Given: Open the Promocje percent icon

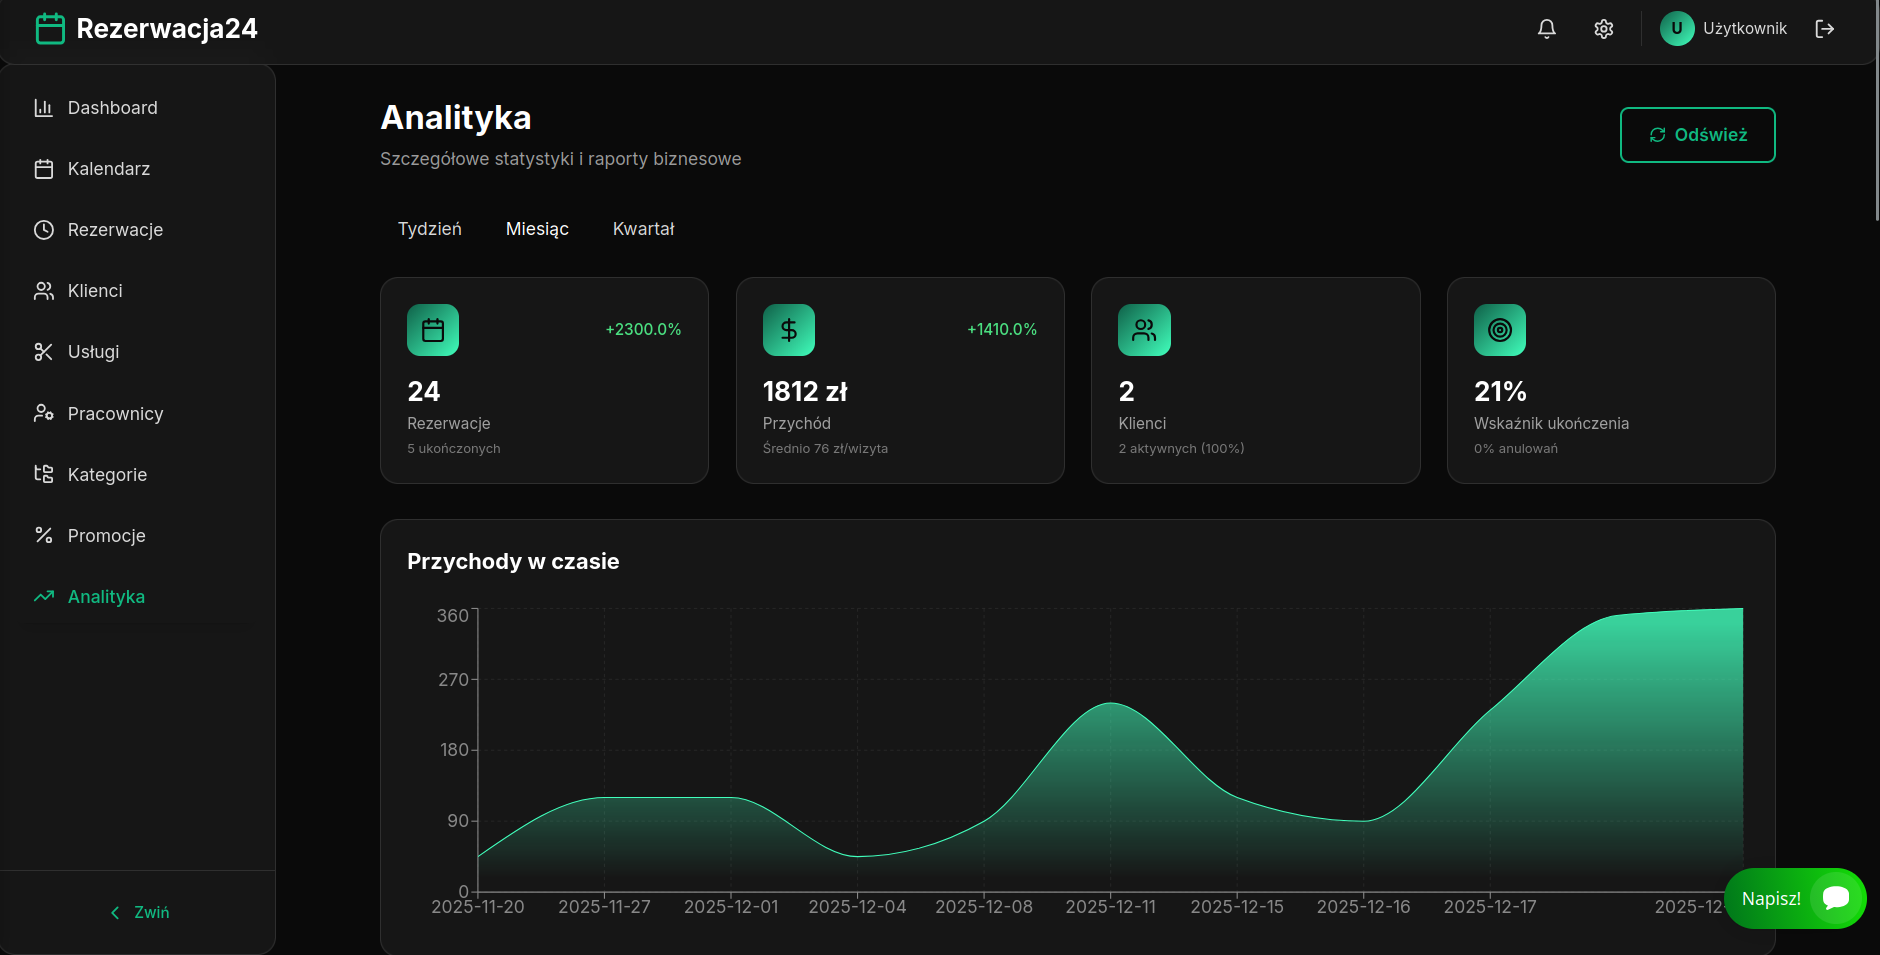Looking at the screenshot, I should [44, 535].
